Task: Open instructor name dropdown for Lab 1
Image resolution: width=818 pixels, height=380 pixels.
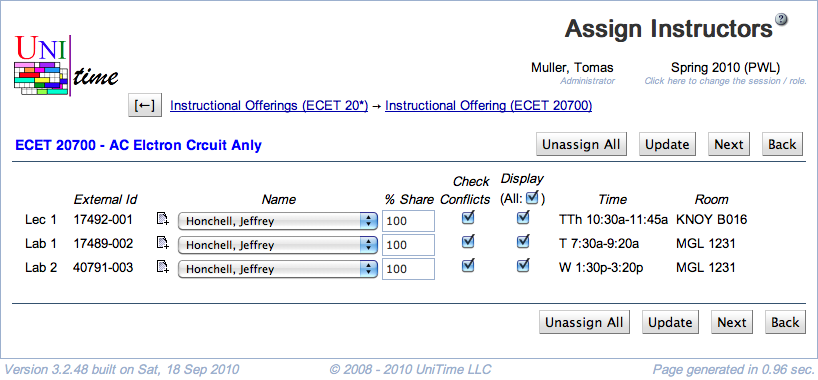Action: click(278, 245)
